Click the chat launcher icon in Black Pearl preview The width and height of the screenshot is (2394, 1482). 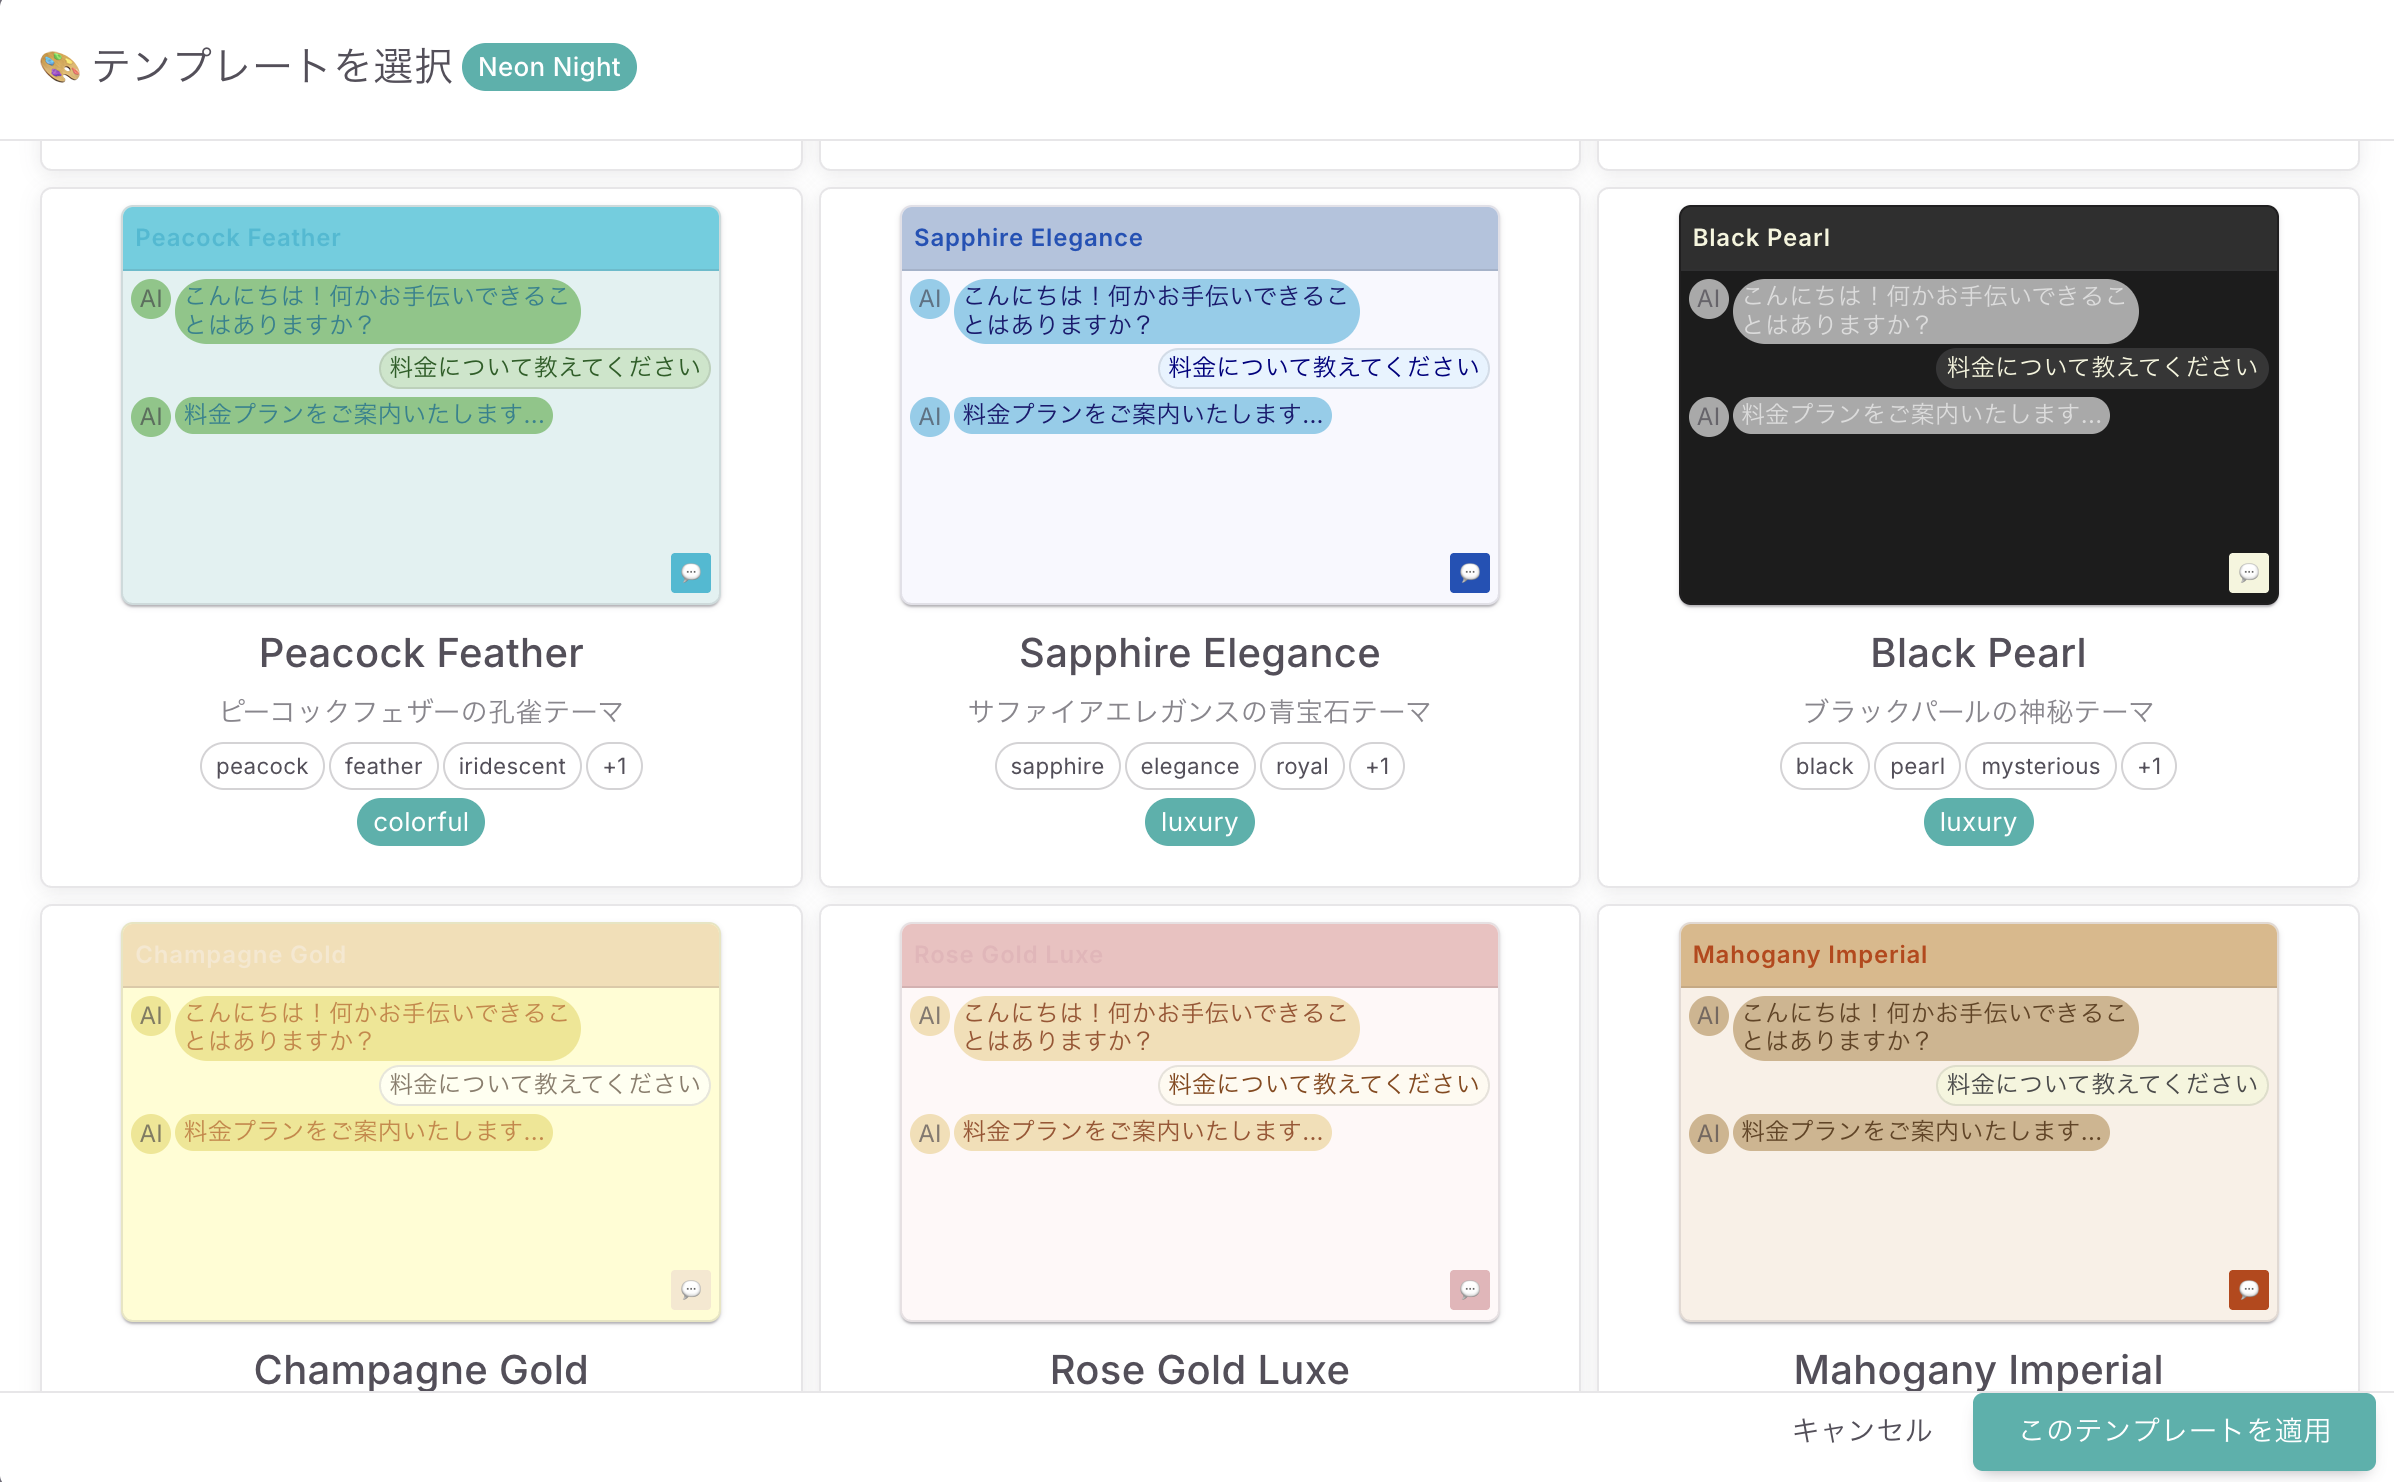click(x=2249, y=573)
